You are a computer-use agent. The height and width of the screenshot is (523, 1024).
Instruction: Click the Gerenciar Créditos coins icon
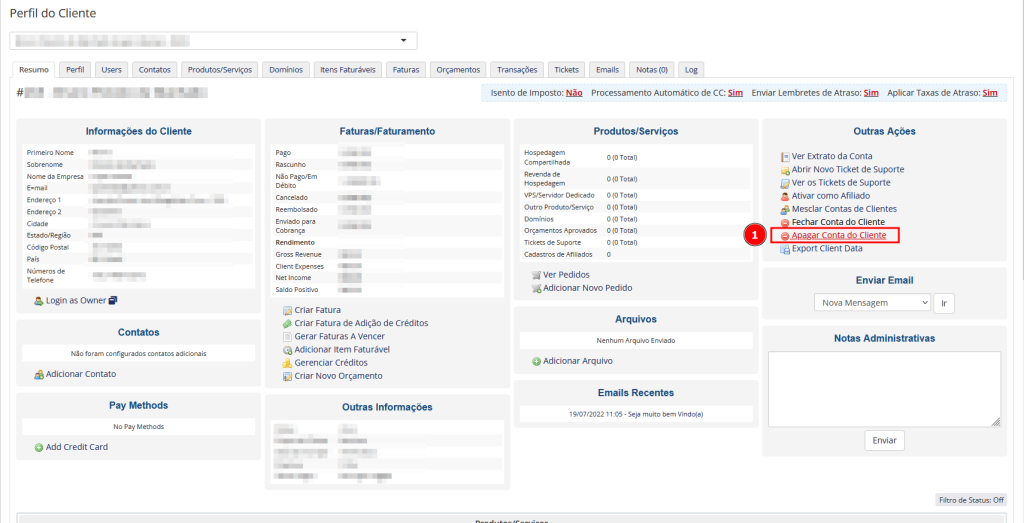(287, 363)
